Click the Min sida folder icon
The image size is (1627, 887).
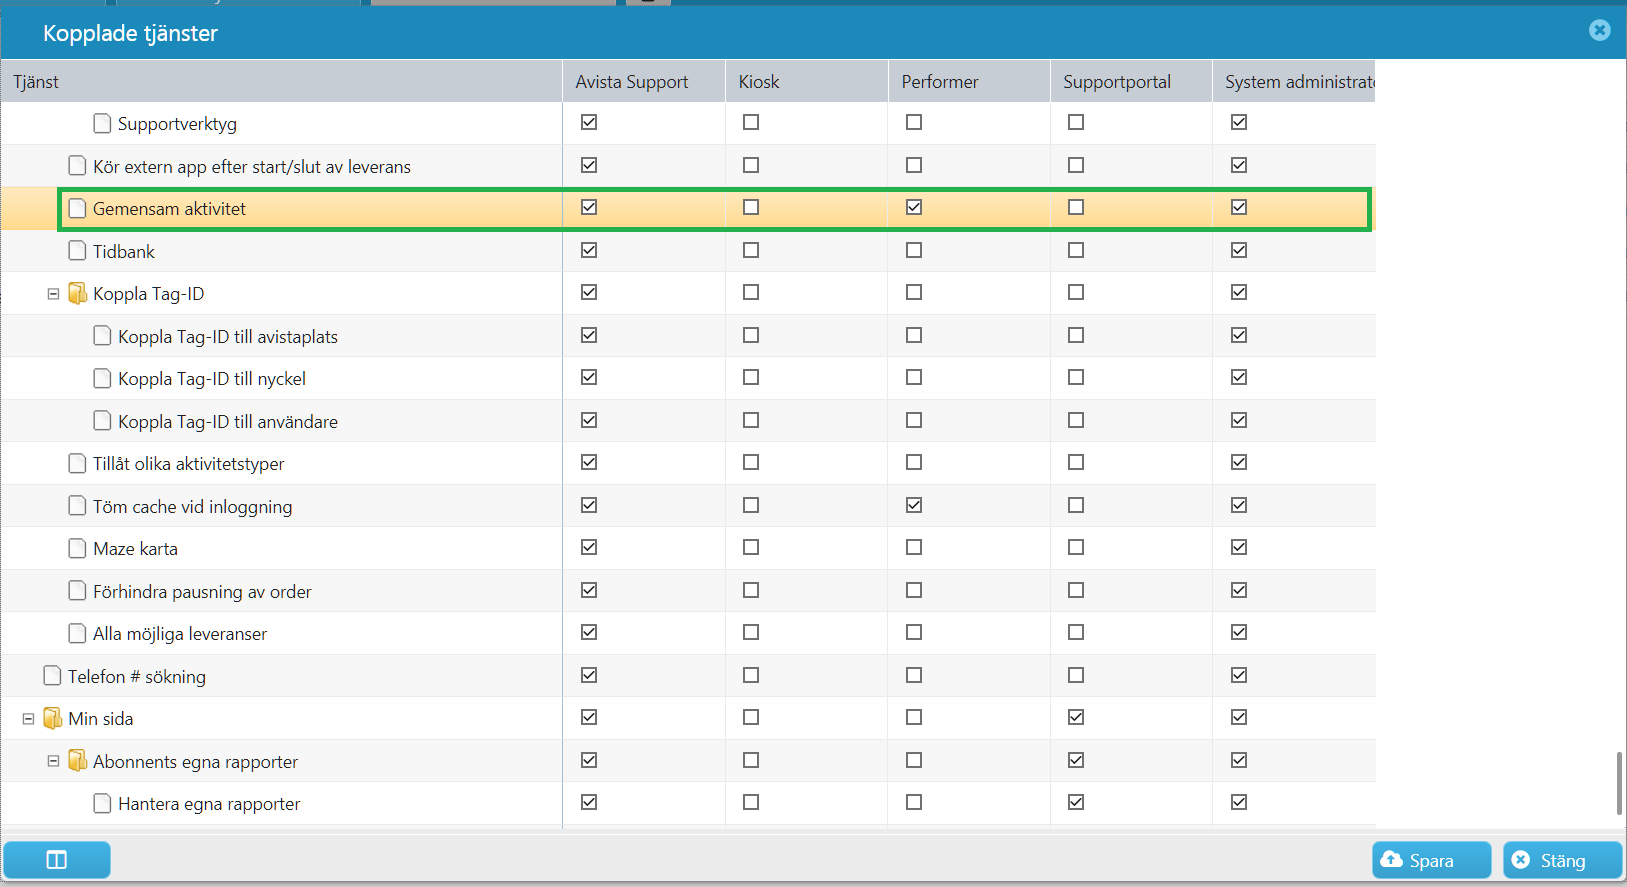point(52,718)
